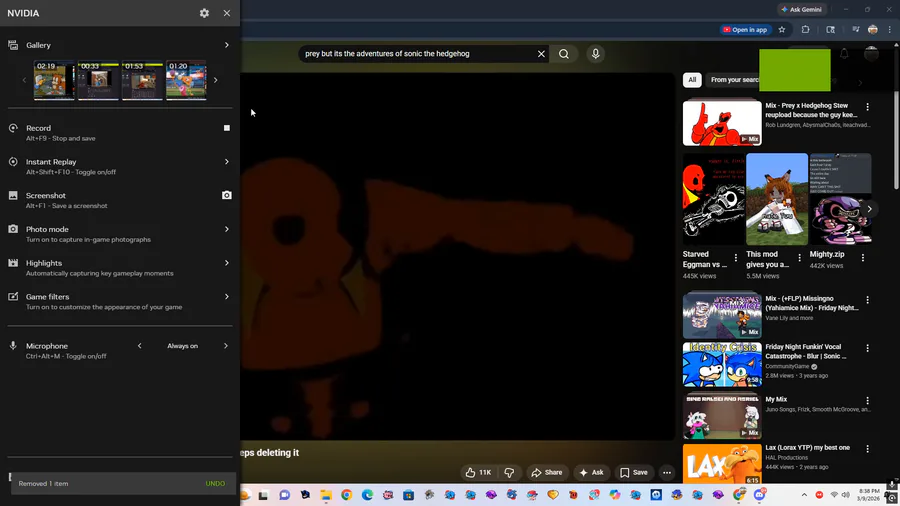Click the Record circle icon

click(x=13, y=128)
